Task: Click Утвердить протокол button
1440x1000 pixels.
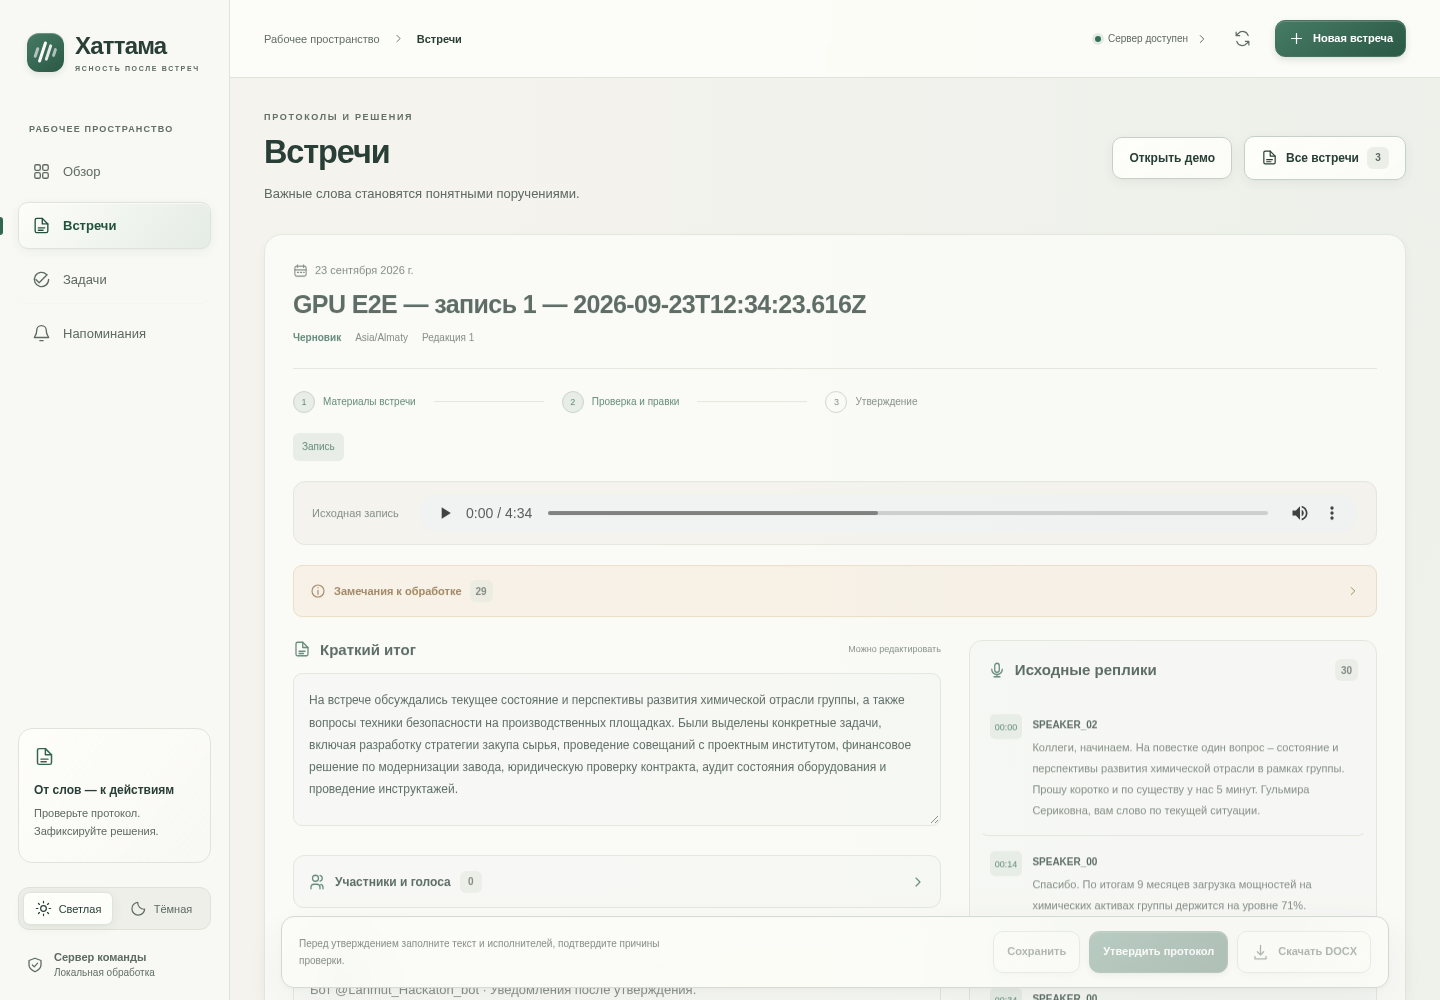Action: click(x=1159, y=952)
